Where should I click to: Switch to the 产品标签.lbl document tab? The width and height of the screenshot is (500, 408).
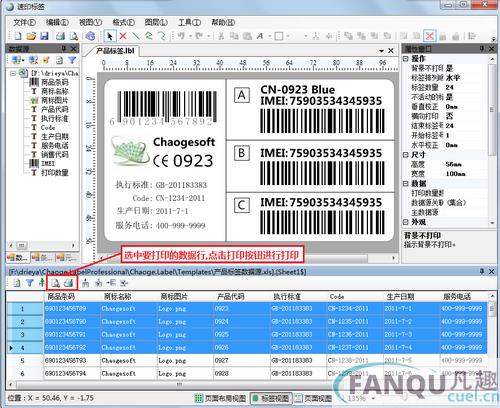coord(115,51)
